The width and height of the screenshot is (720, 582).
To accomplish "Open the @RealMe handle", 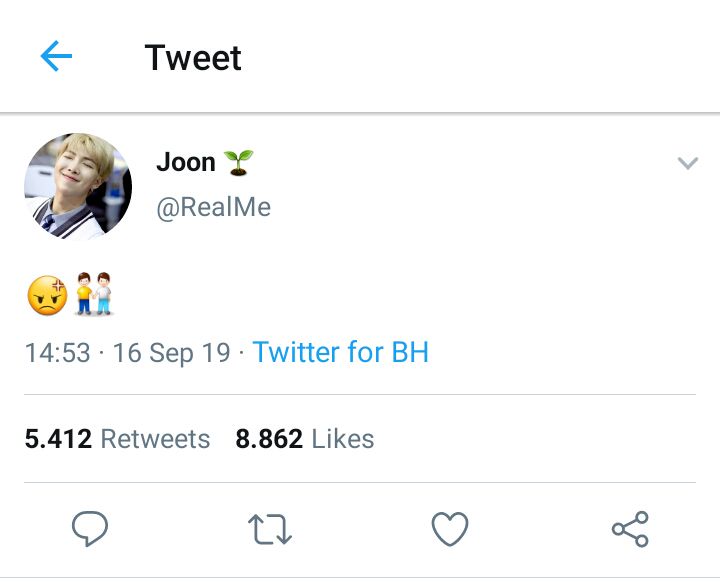I will (x=214, y=207).
